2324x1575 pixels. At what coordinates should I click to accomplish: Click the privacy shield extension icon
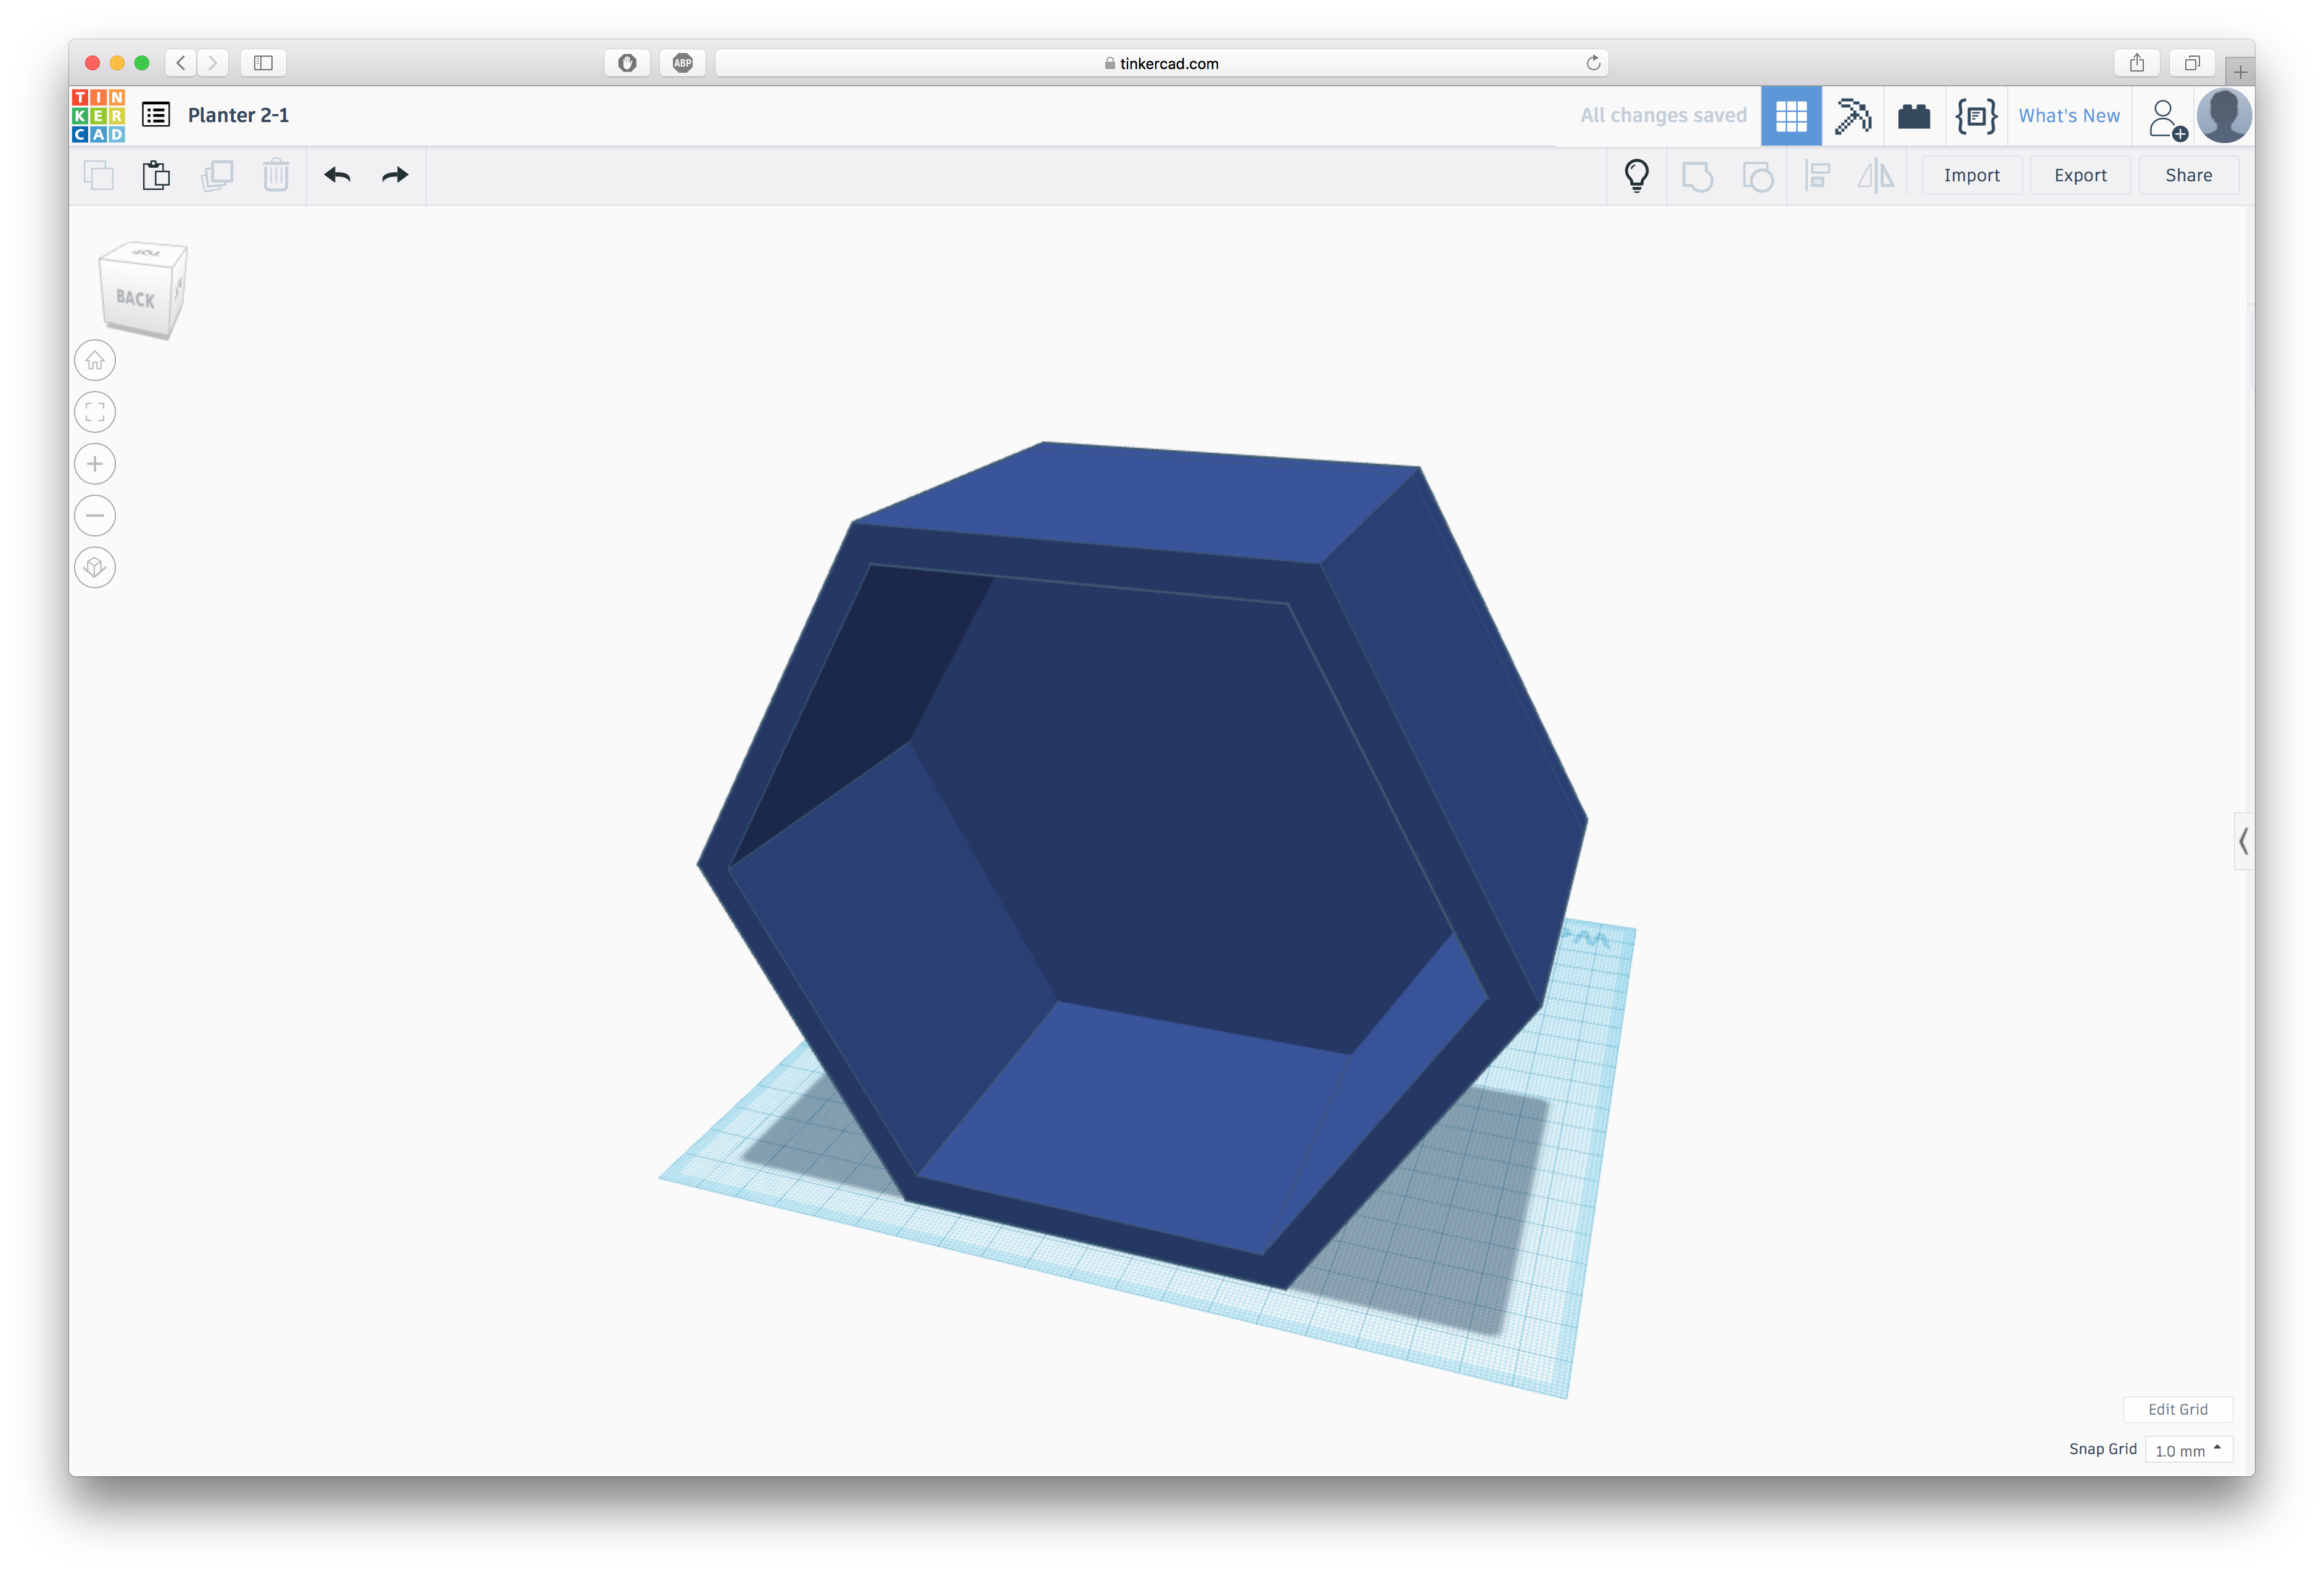pyautogui.click(x=627, y=63)
